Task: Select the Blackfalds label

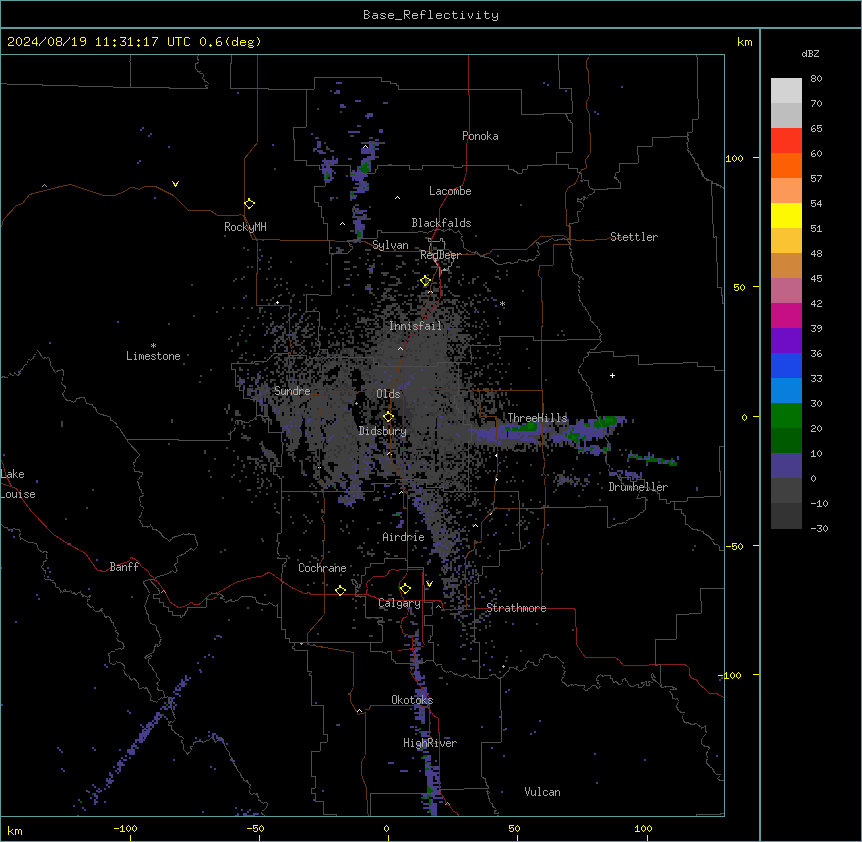Action: [x=441, y=223]
